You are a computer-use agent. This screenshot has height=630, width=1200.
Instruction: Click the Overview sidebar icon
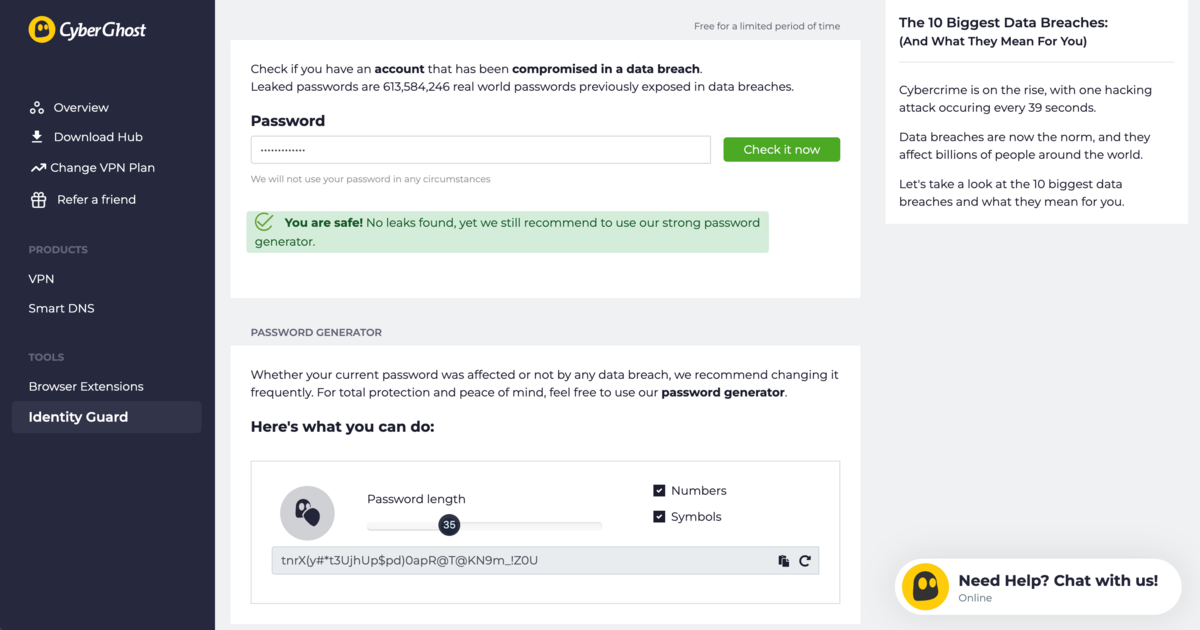point(37,108)
